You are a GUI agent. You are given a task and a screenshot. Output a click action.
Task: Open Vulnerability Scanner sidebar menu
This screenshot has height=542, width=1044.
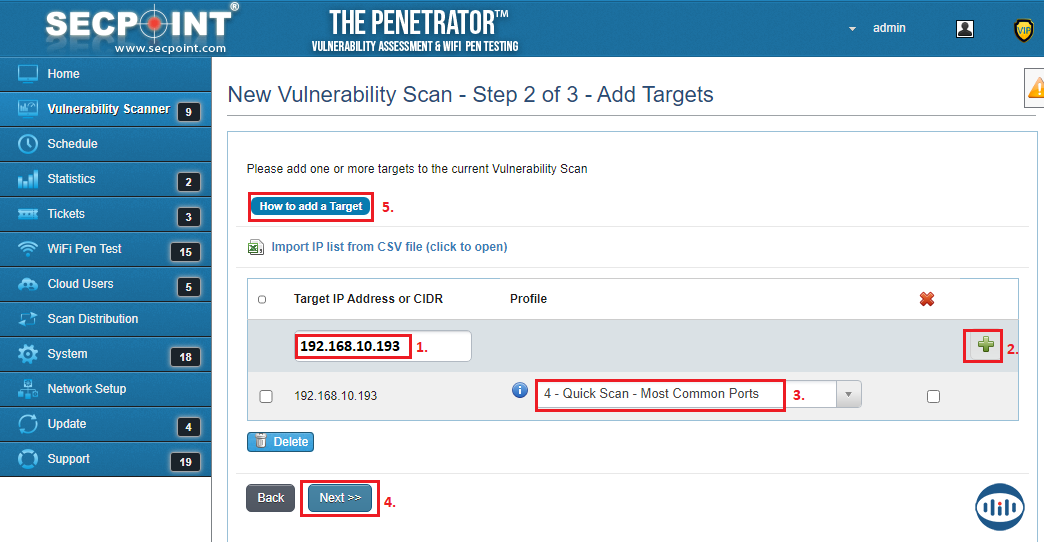pos(106,109)
